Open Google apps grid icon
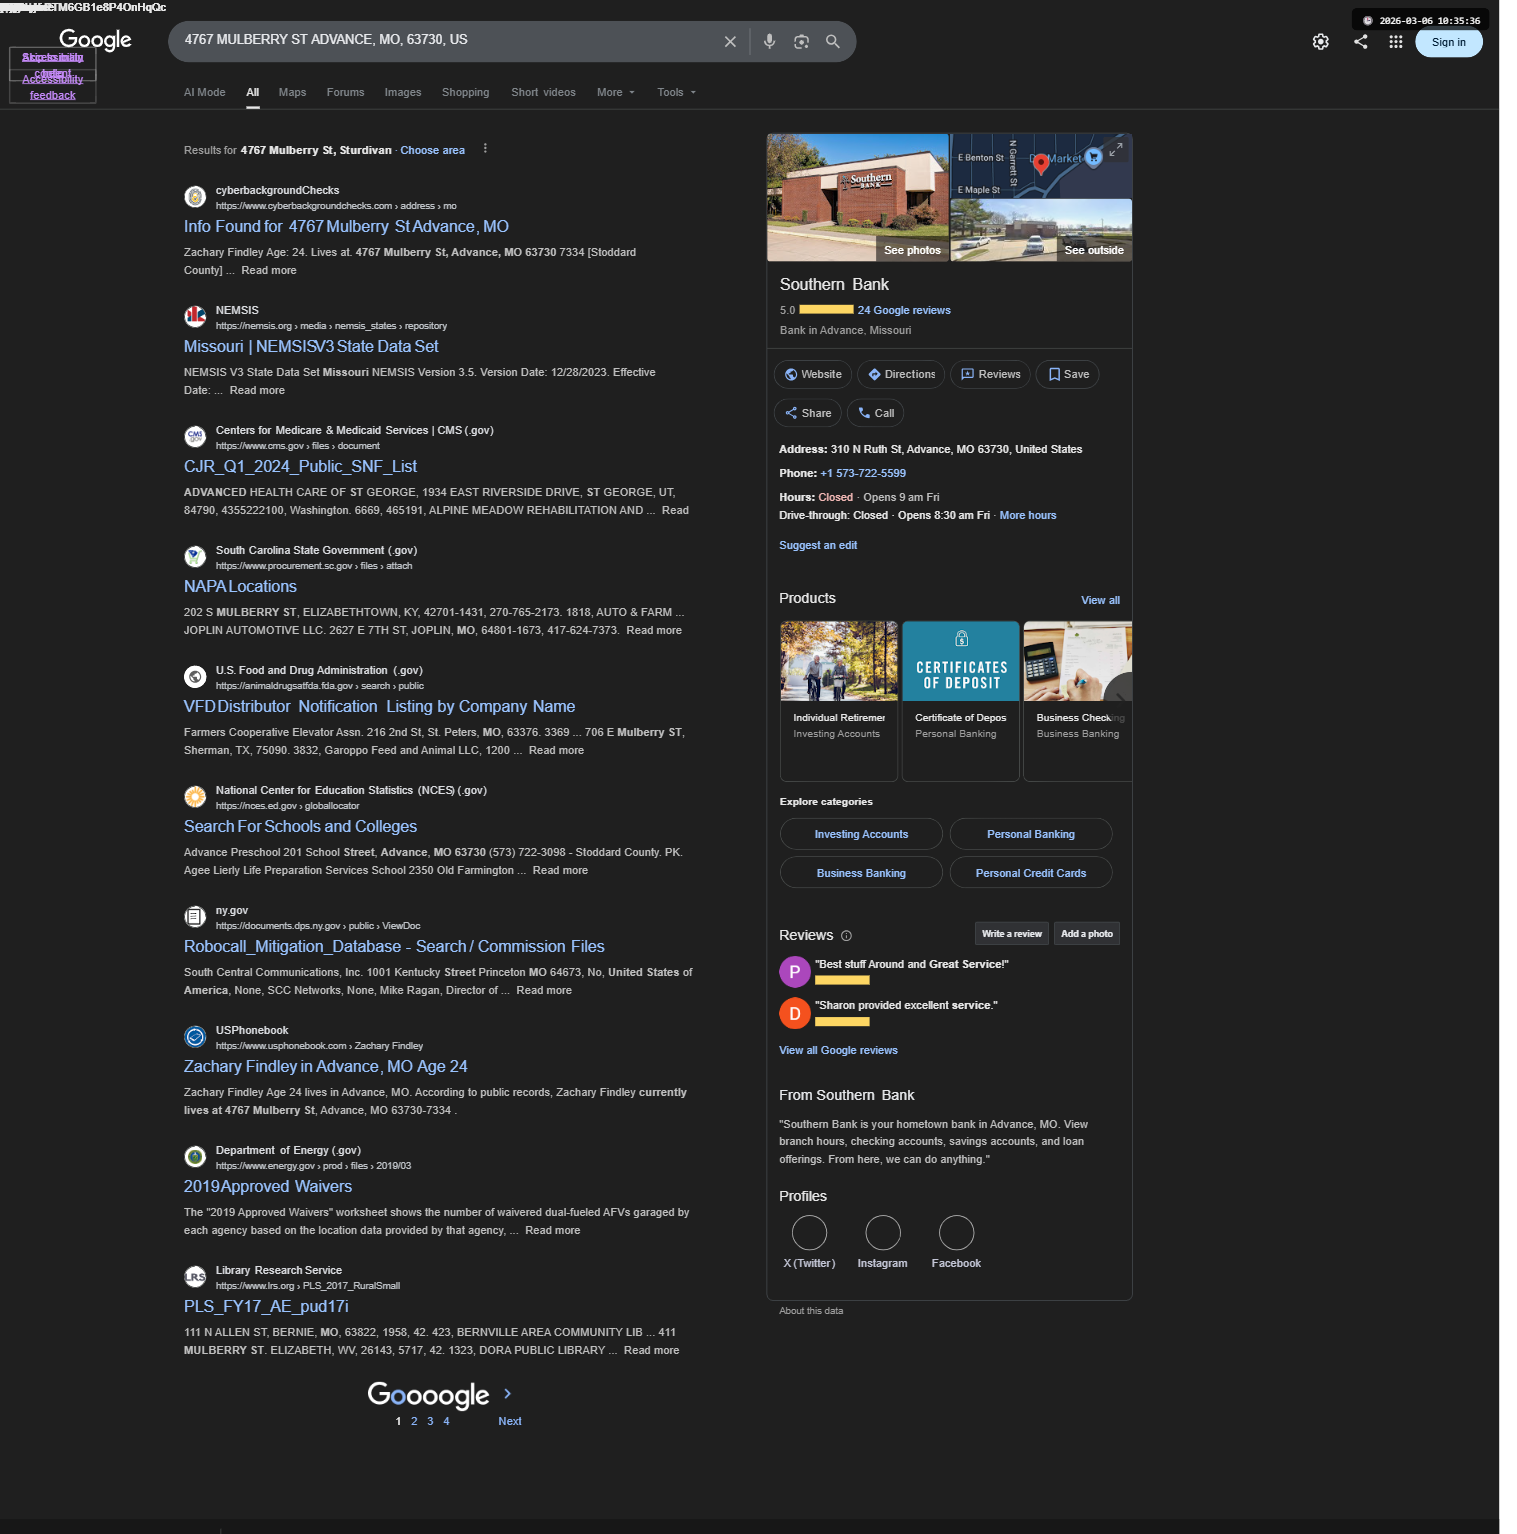Viewport: 1517px width, 1534px height. 1396,42
